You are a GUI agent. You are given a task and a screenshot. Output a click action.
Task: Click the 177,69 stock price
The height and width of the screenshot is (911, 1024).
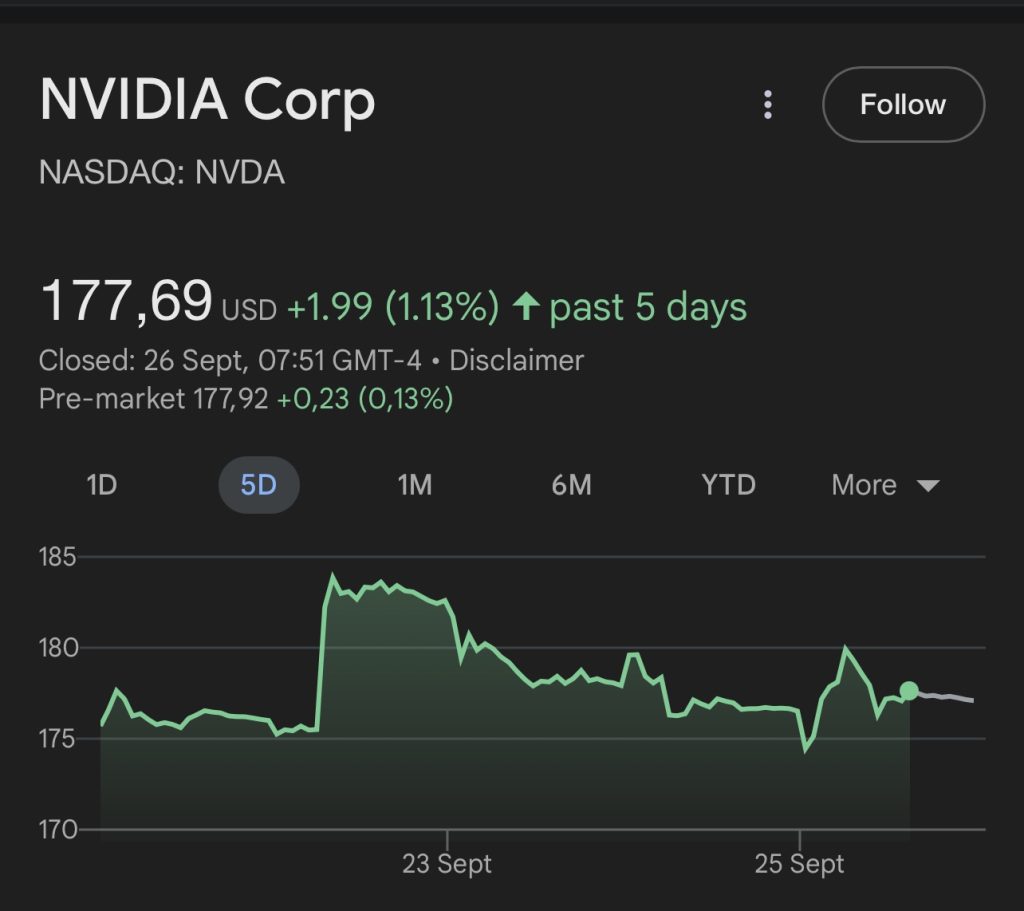126,302
